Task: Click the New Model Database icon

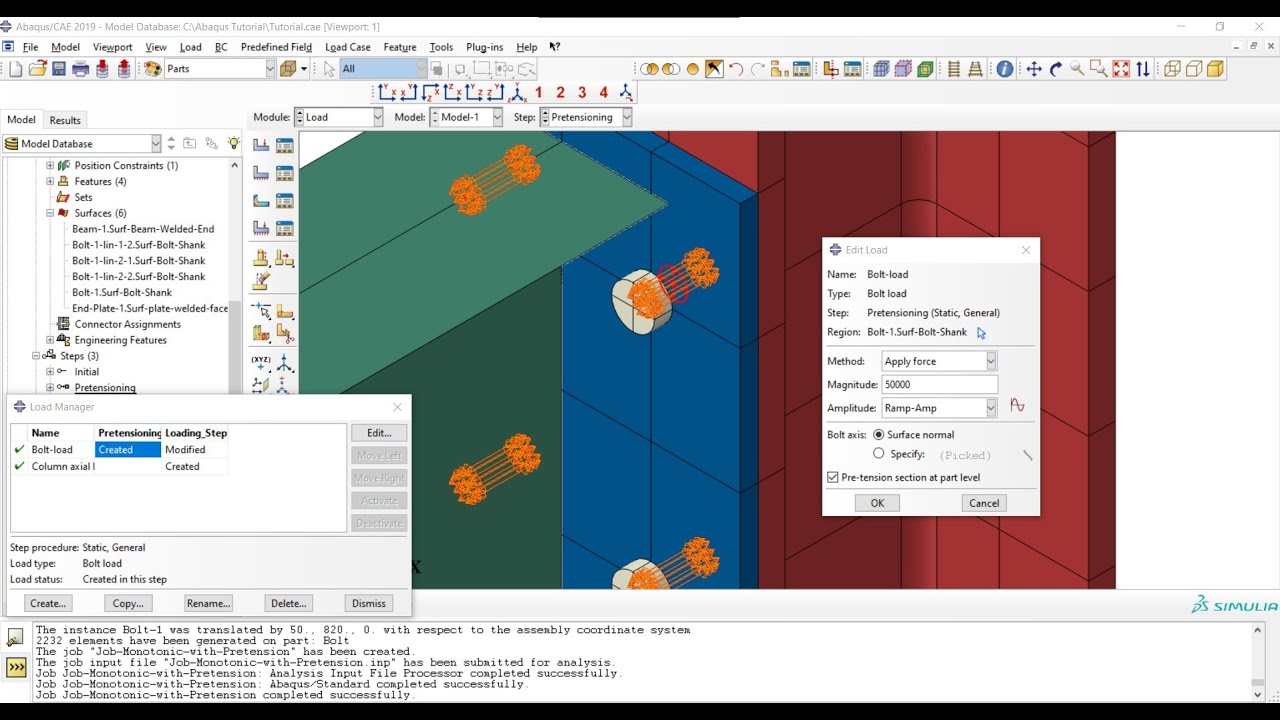Action: pyautogui.click(x=15, y=69)
